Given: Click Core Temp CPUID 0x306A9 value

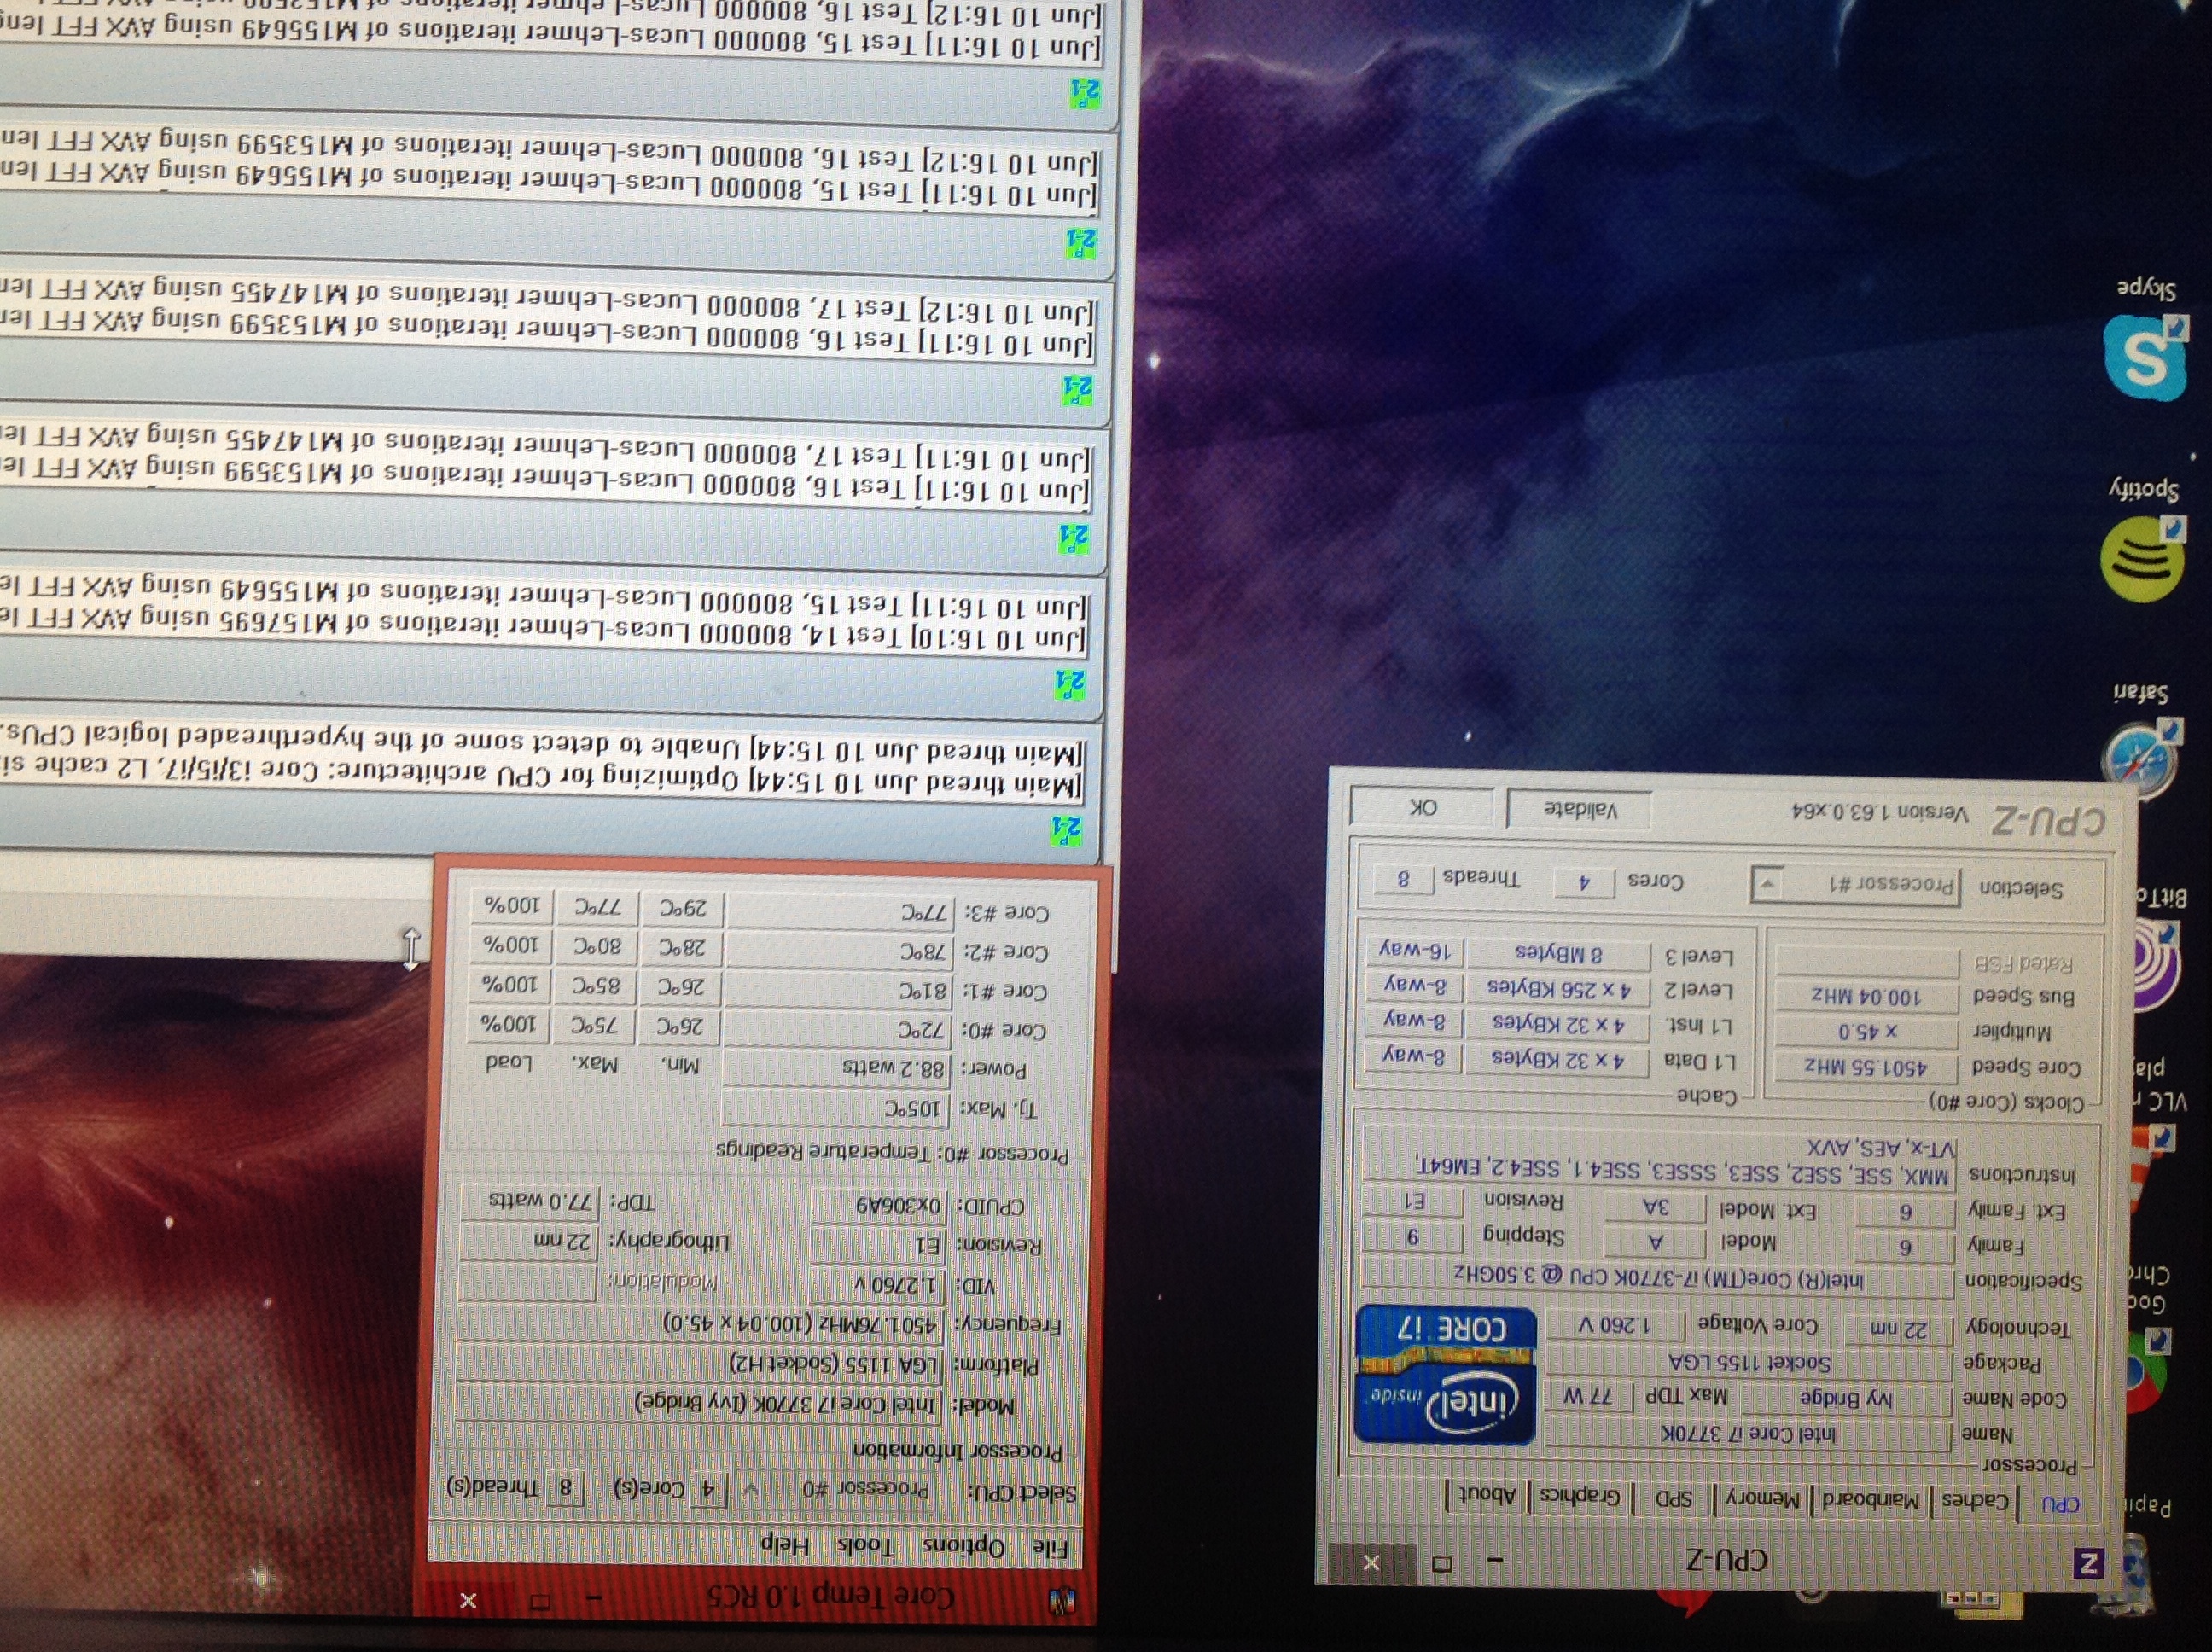Looking at the screenshot, I should click(877, 1205).
